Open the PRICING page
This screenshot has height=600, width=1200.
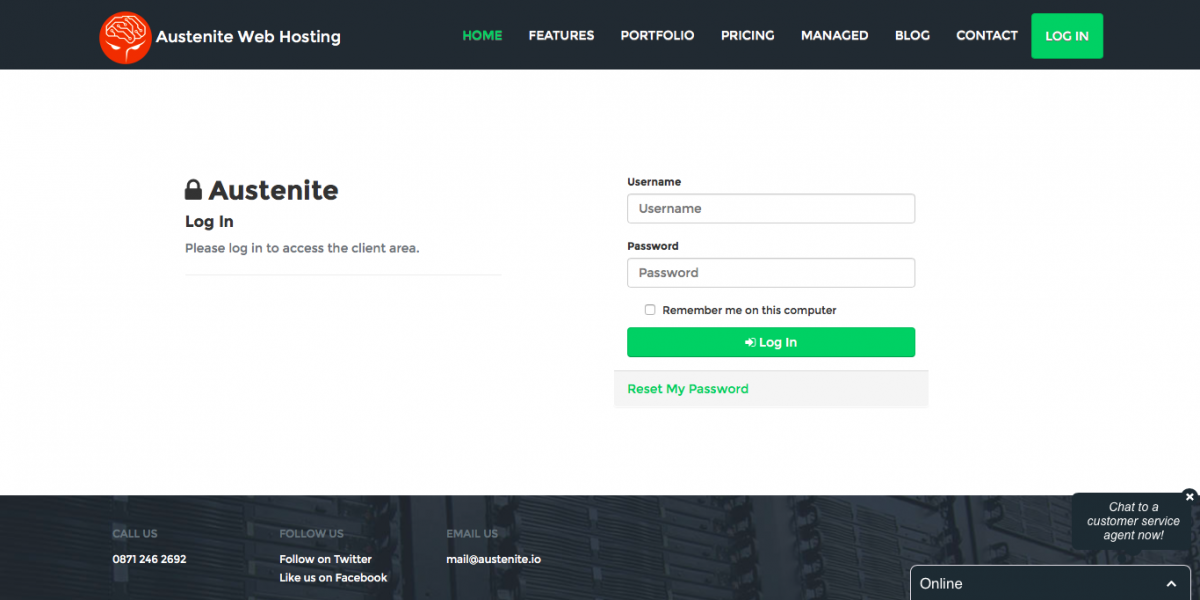coord(747,35)
